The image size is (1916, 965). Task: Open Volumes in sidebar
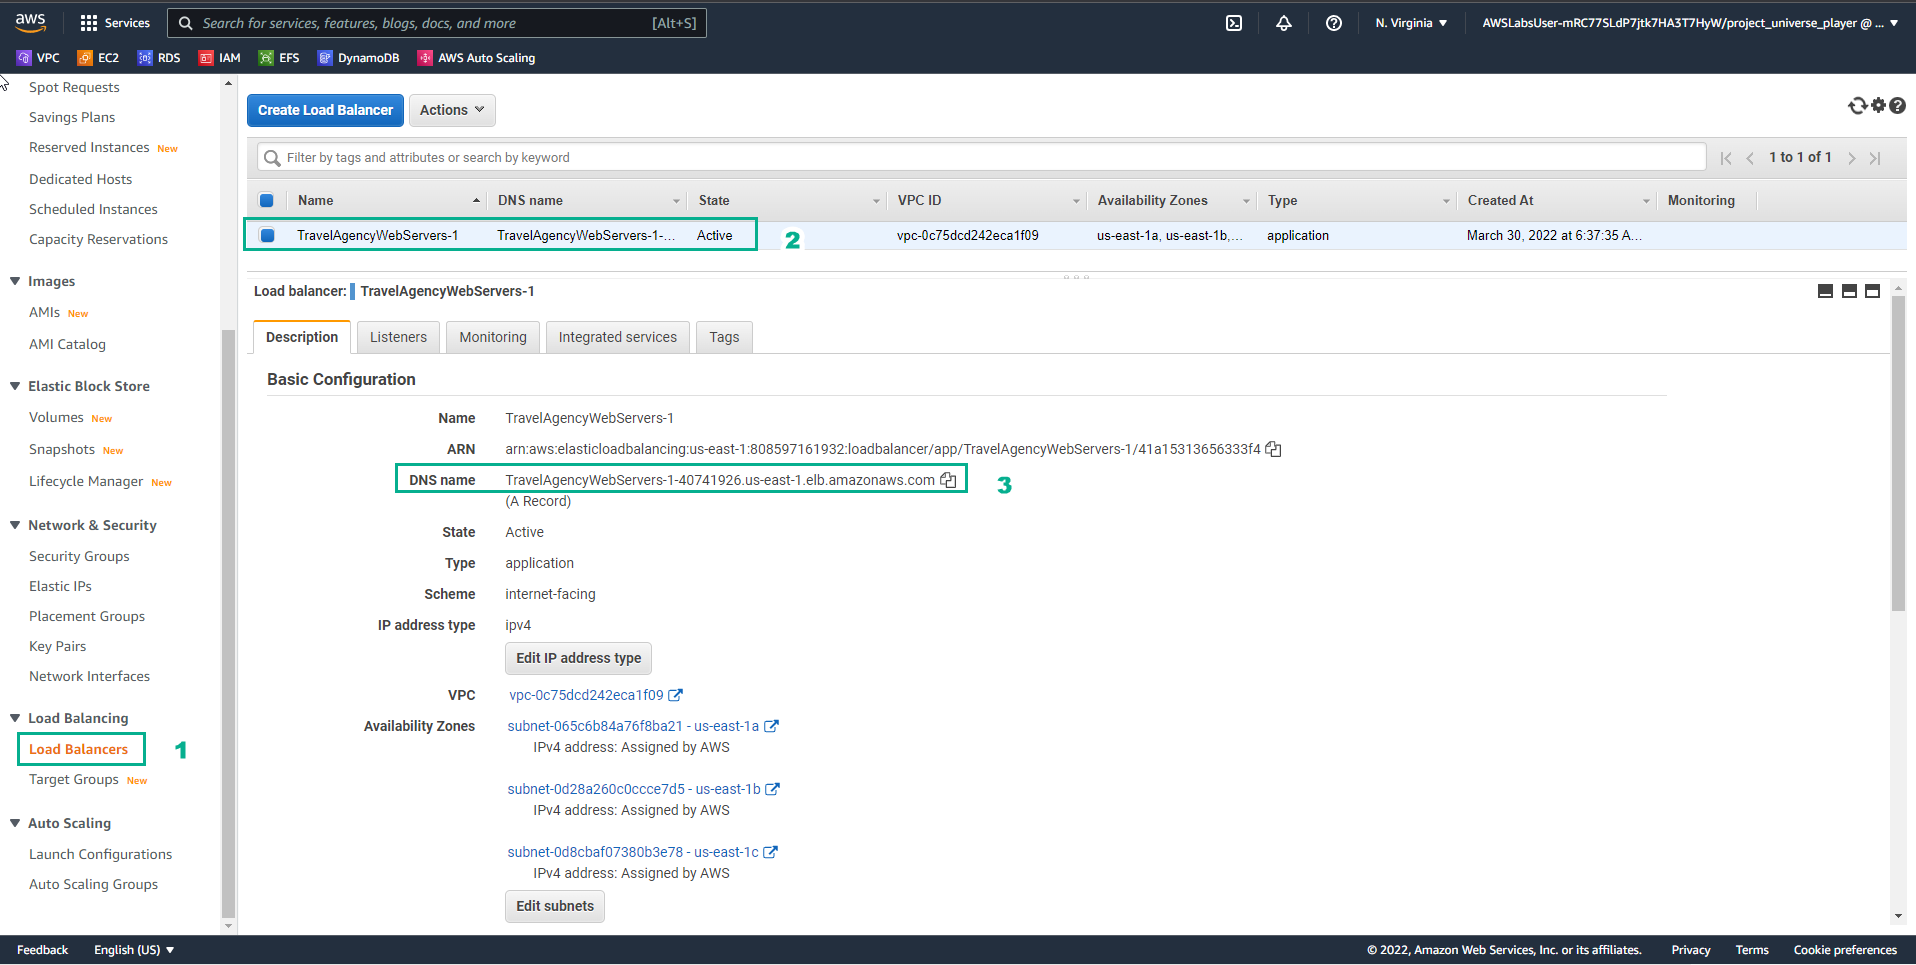click(56, 417)
